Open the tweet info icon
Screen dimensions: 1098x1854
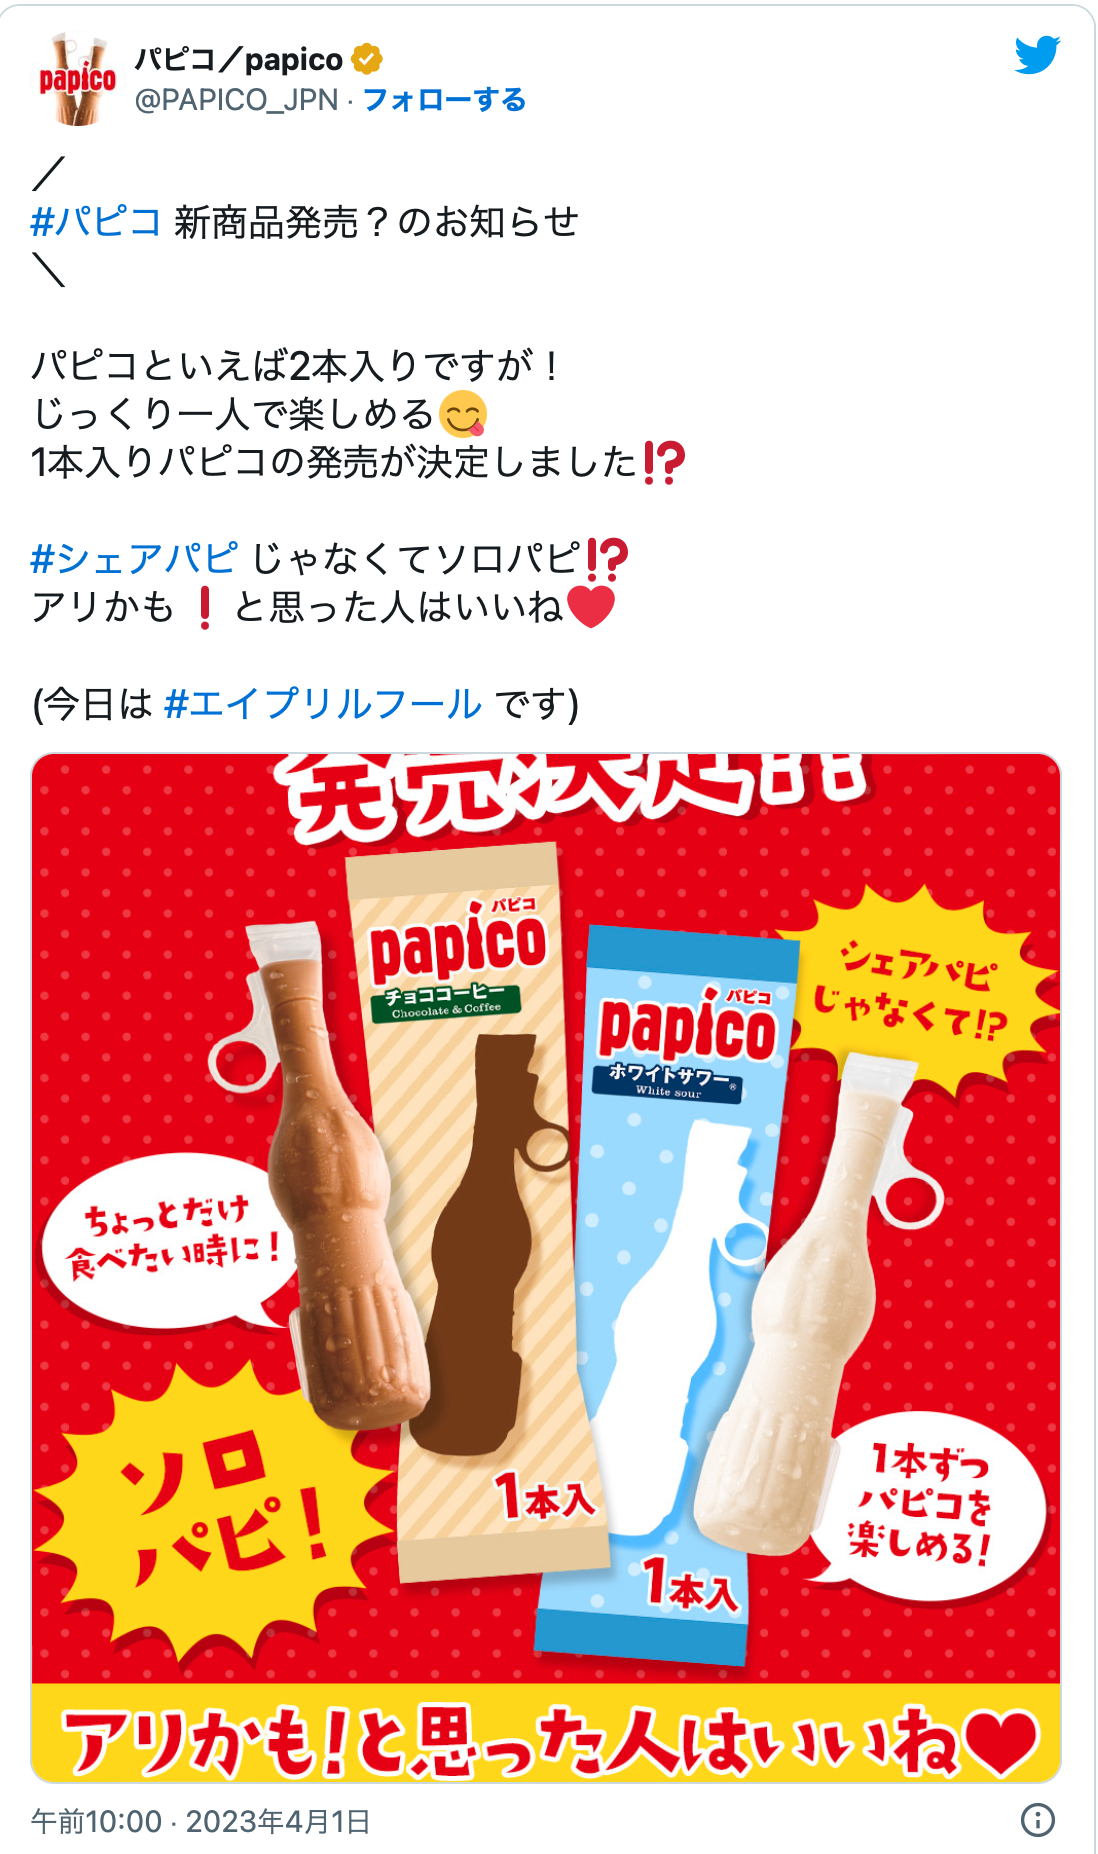[1038, 1820]
